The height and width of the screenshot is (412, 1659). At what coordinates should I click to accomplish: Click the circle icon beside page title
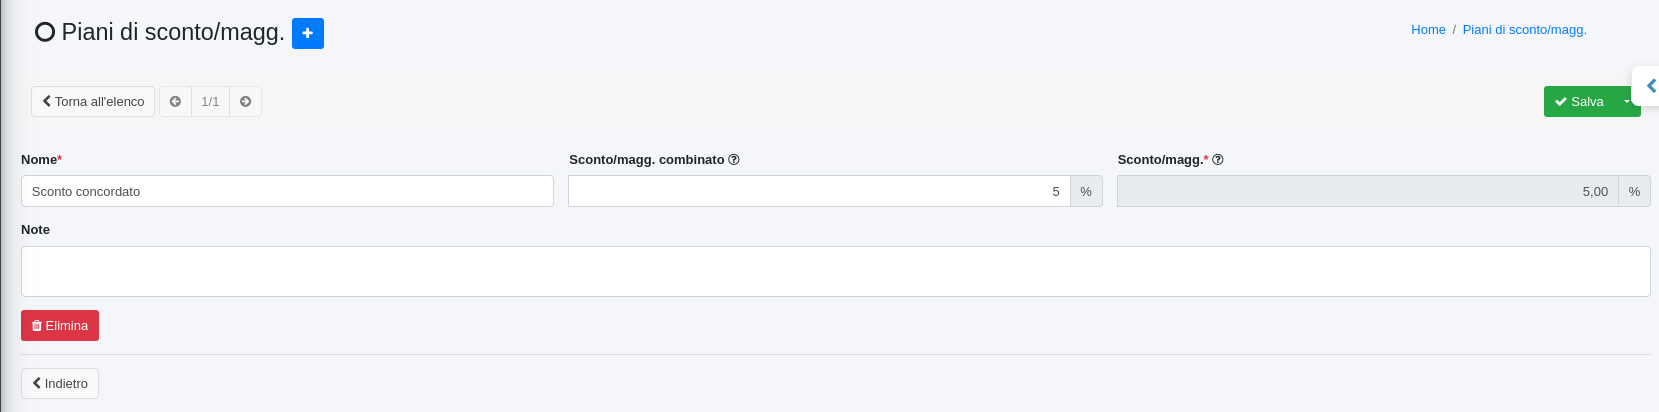[x=44, y=32]
